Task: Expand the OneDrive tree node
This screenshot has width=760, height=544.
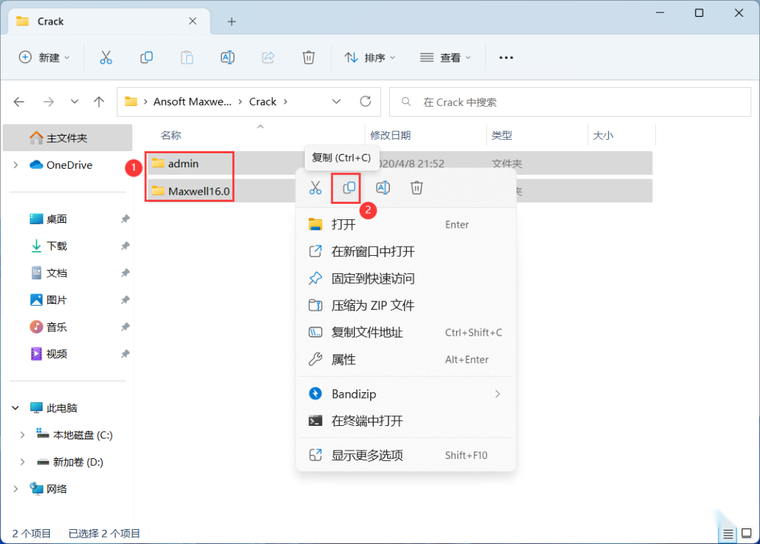Action: click(x=16, y=165)
